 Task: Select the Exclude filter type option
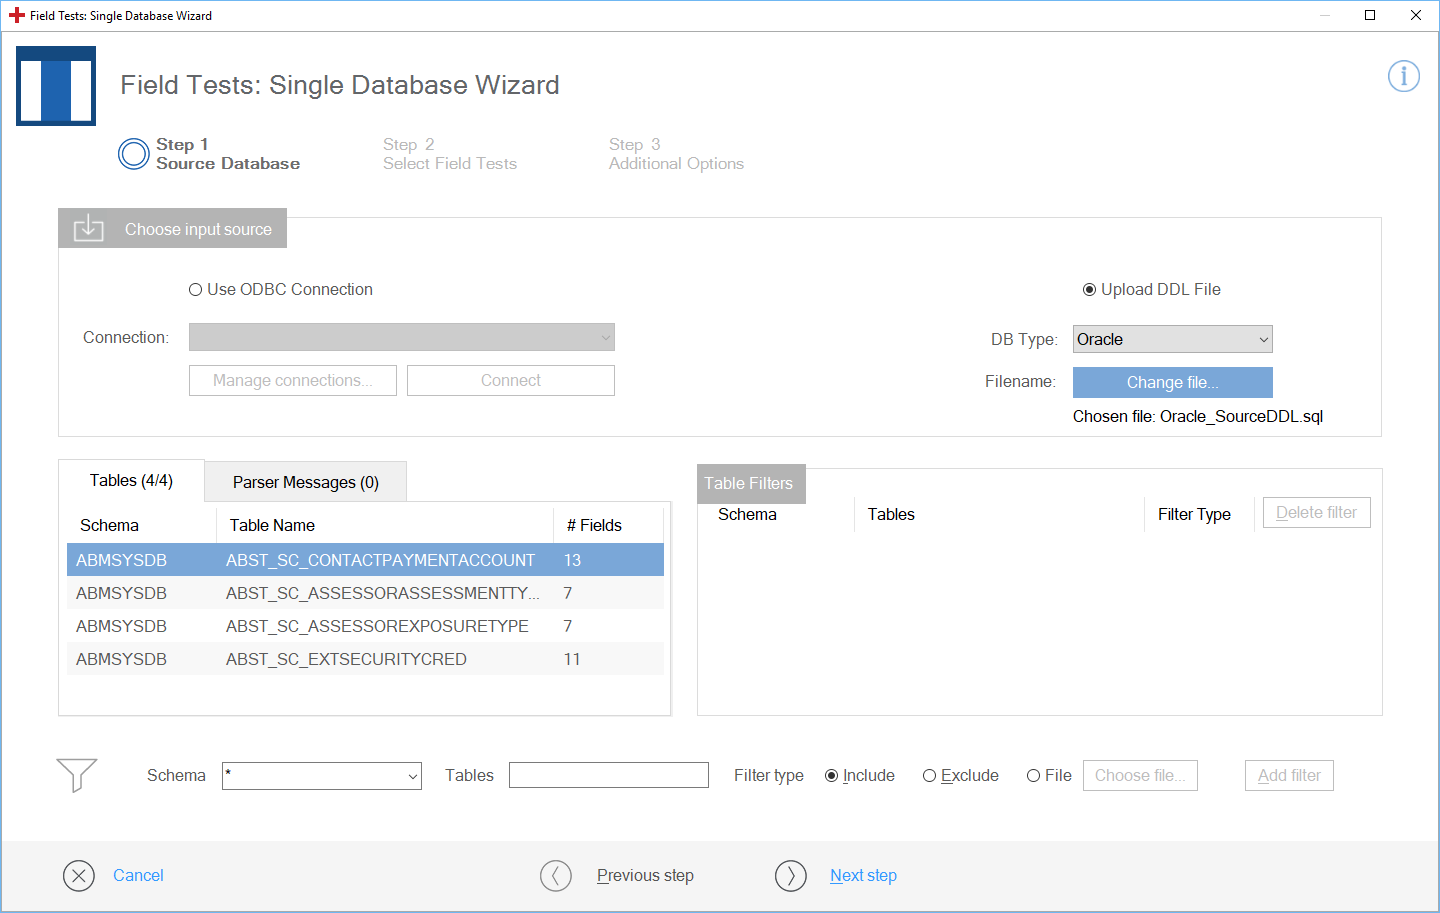[x=930, y=776]
